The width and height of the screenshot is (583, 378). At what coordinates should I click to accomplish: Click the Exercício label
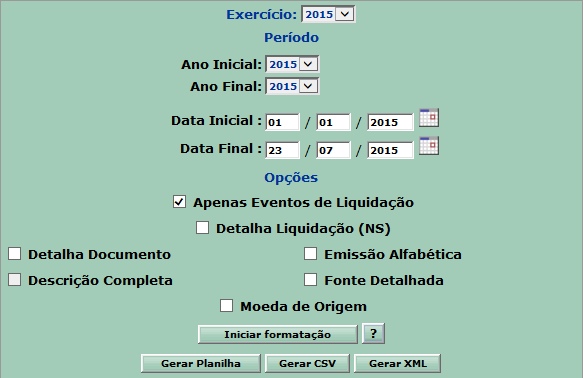point(262,14)
